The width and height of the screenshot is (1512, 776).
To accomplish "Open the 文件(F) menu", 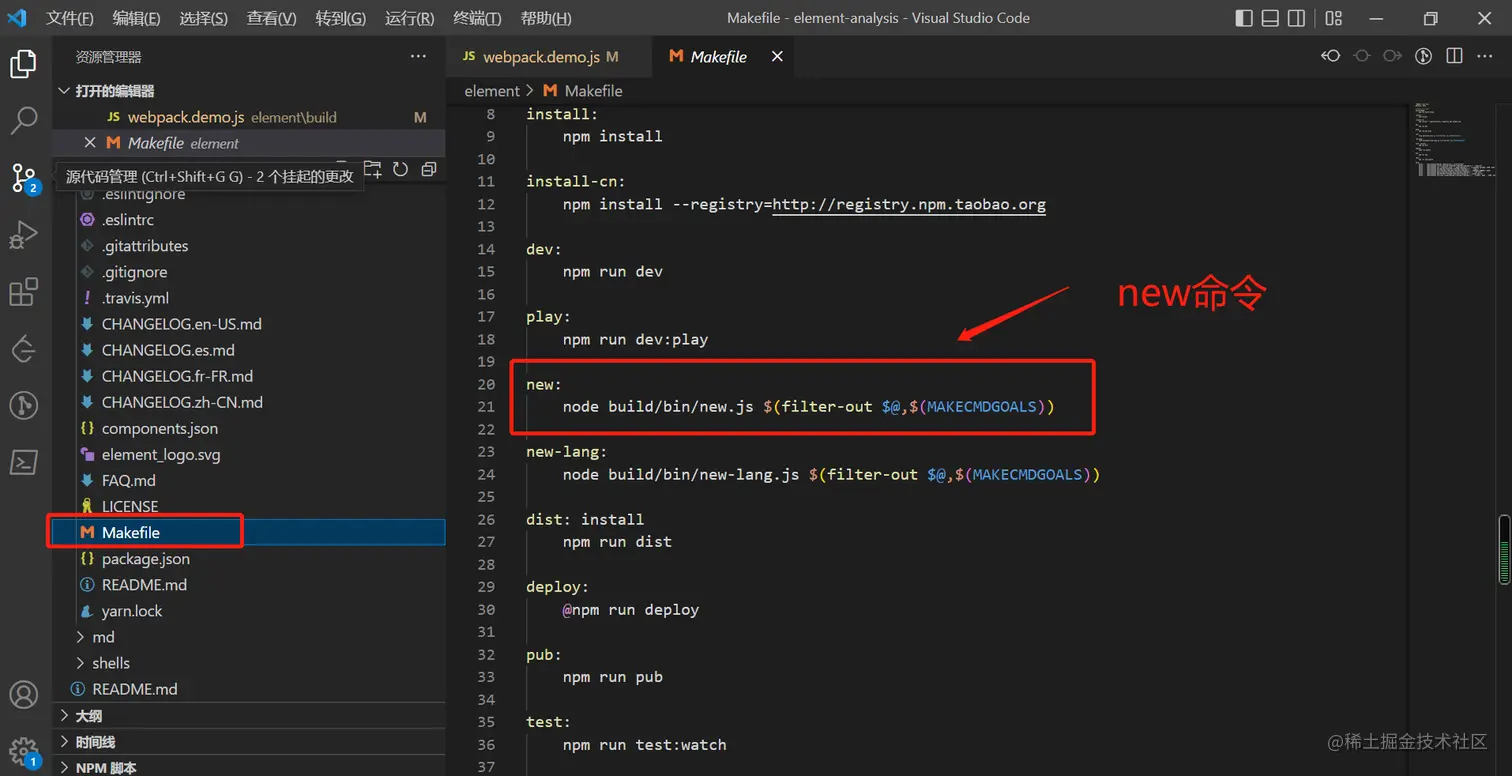I will click(70, 18).
